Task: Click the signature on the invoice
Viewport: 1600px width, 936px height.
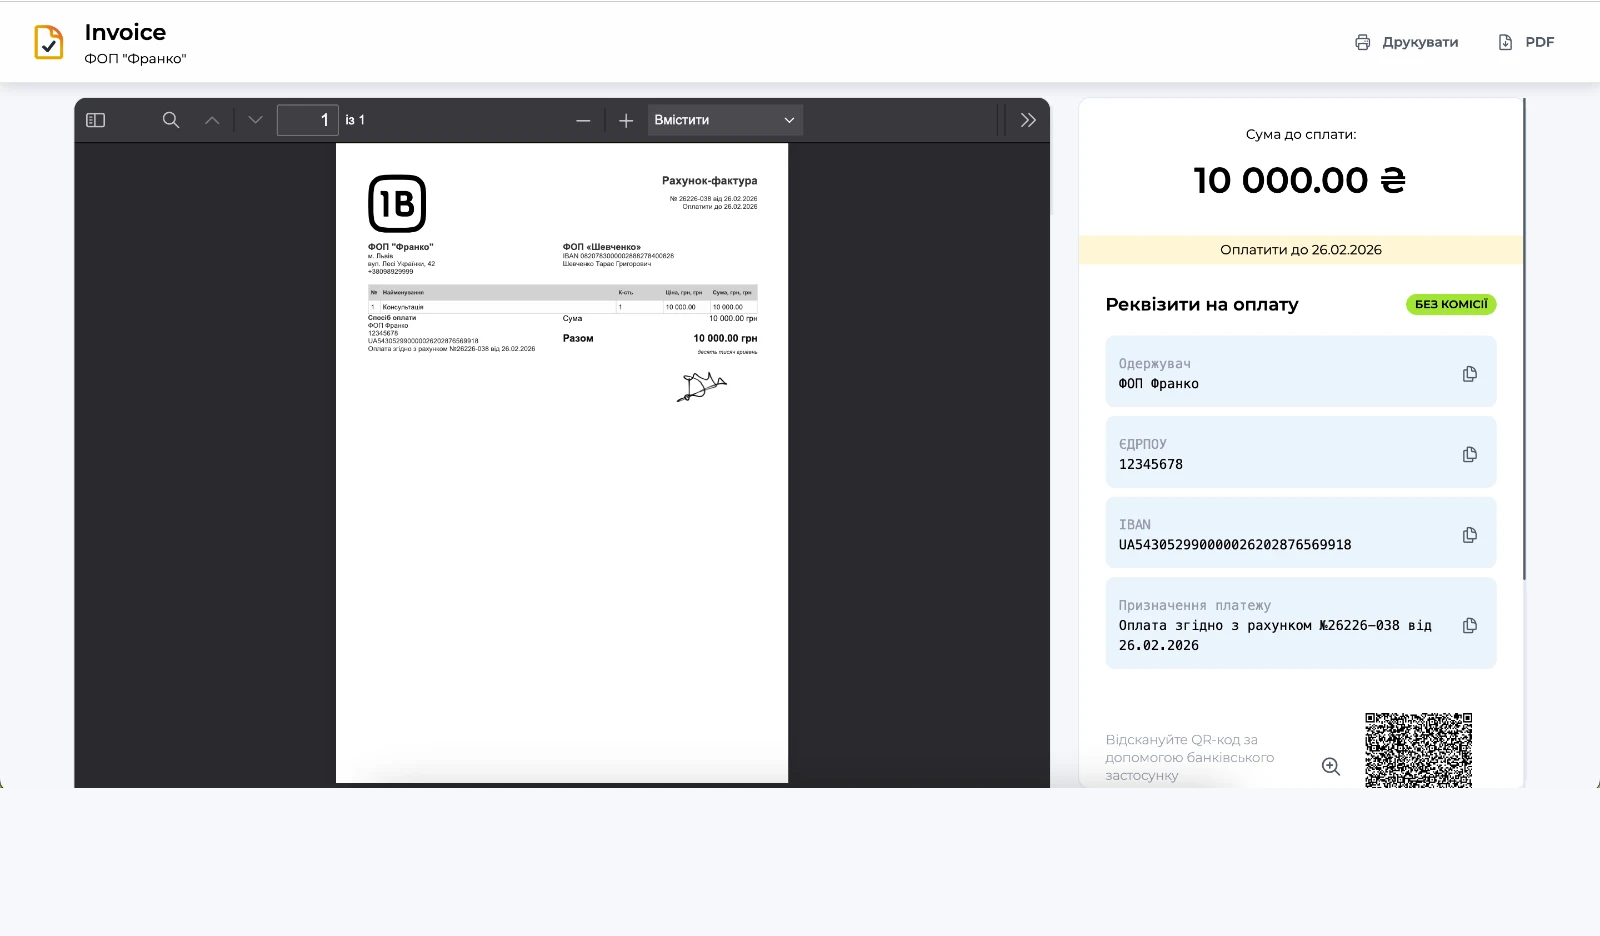Action: click(701, 386)
